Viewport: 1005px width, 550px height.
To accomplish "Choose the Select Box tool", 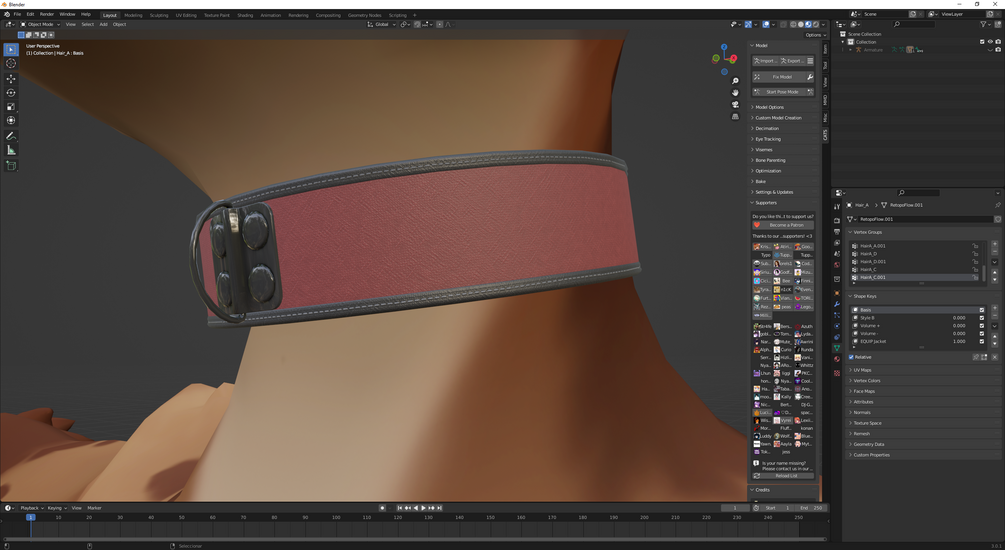I will (11, 49).
